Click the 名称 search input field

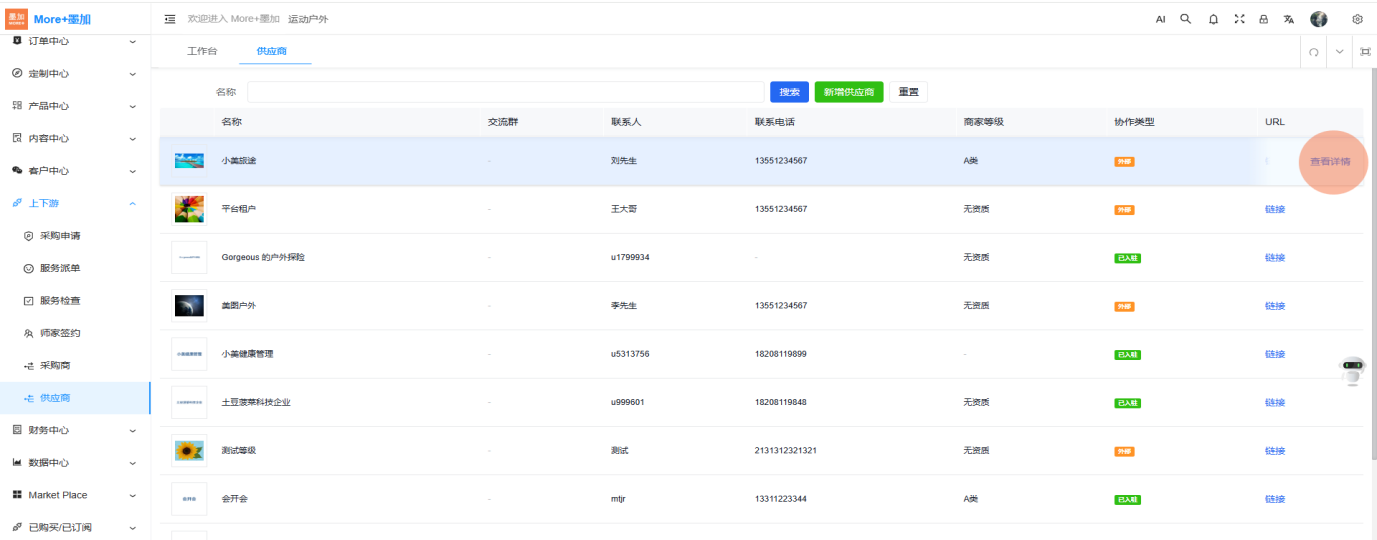point(505,92)
